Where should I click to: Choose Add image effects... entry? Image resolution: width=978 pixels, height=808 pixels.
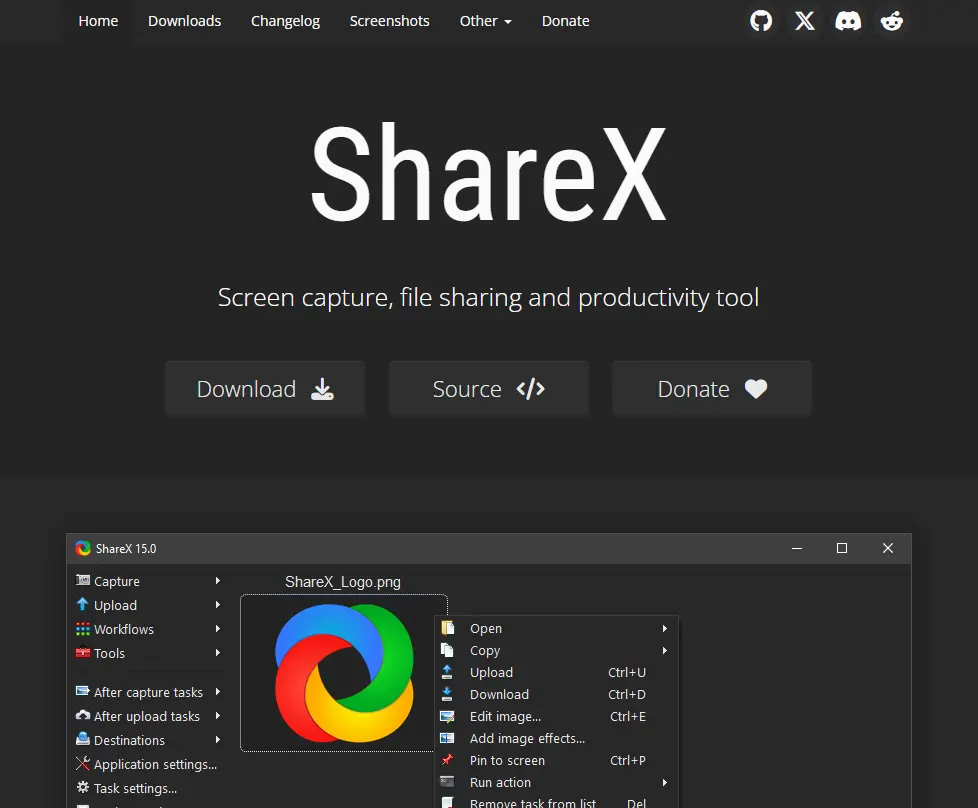pyautogui.click(x=556, y=738)
